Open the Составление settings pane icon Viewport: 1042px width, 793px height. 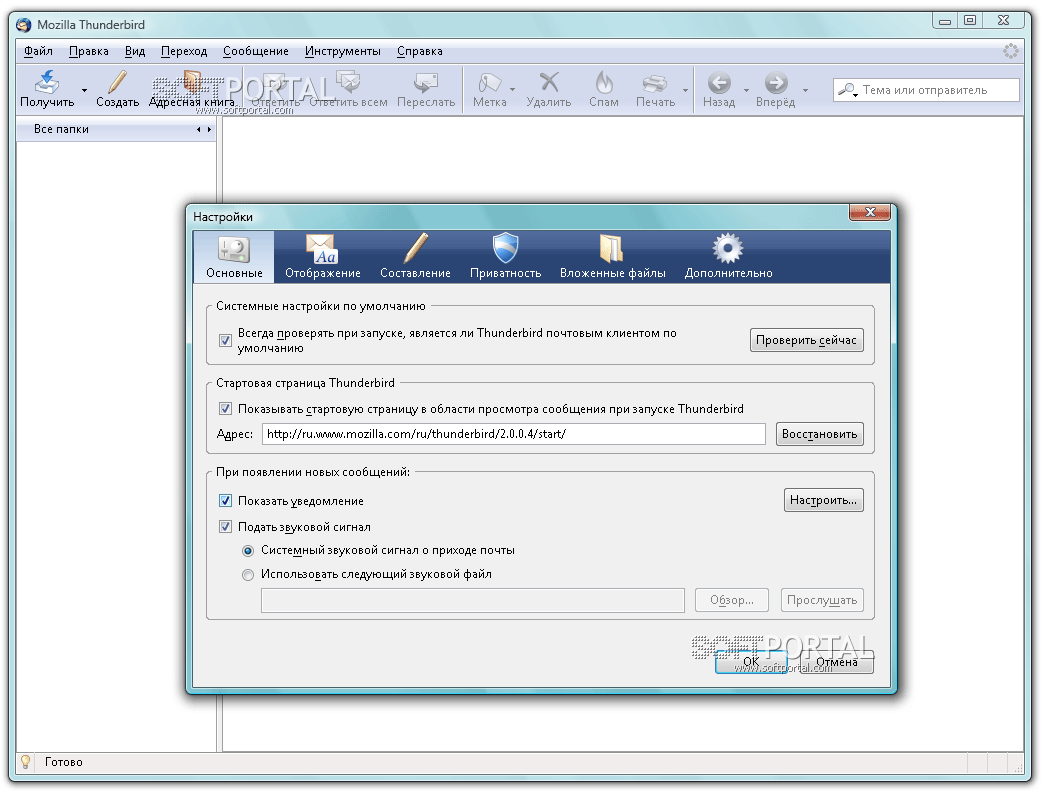[x=415, y=249]
